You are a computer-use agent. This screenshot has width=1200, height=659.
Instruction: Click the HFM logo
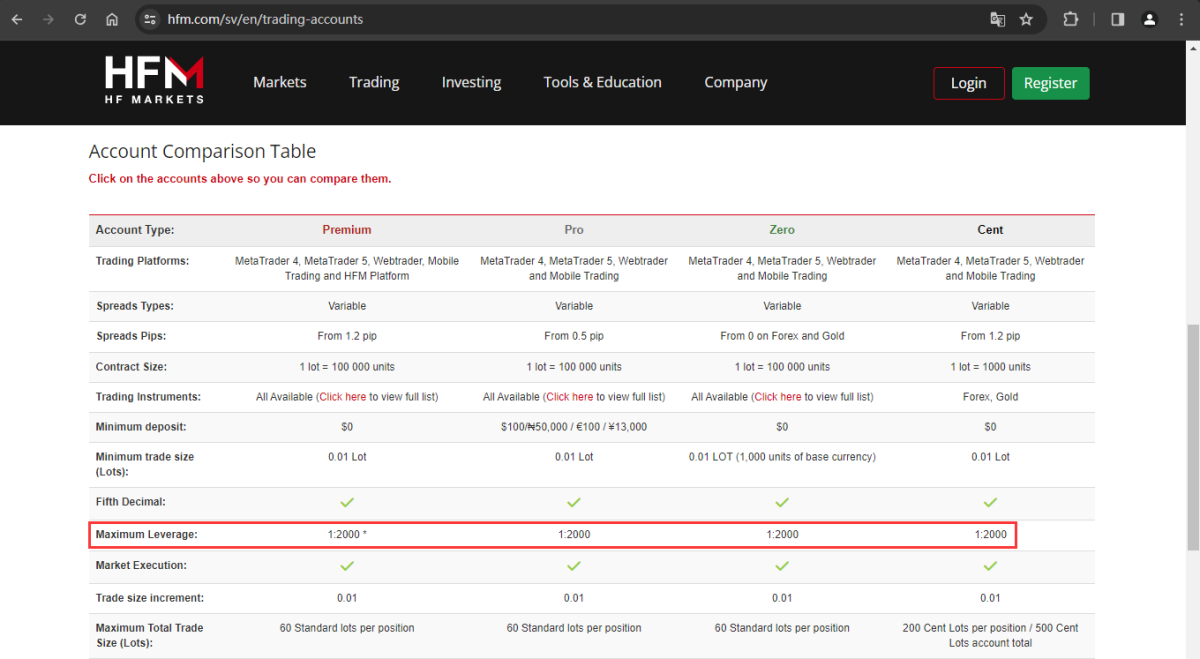click(x=154, y=80)
